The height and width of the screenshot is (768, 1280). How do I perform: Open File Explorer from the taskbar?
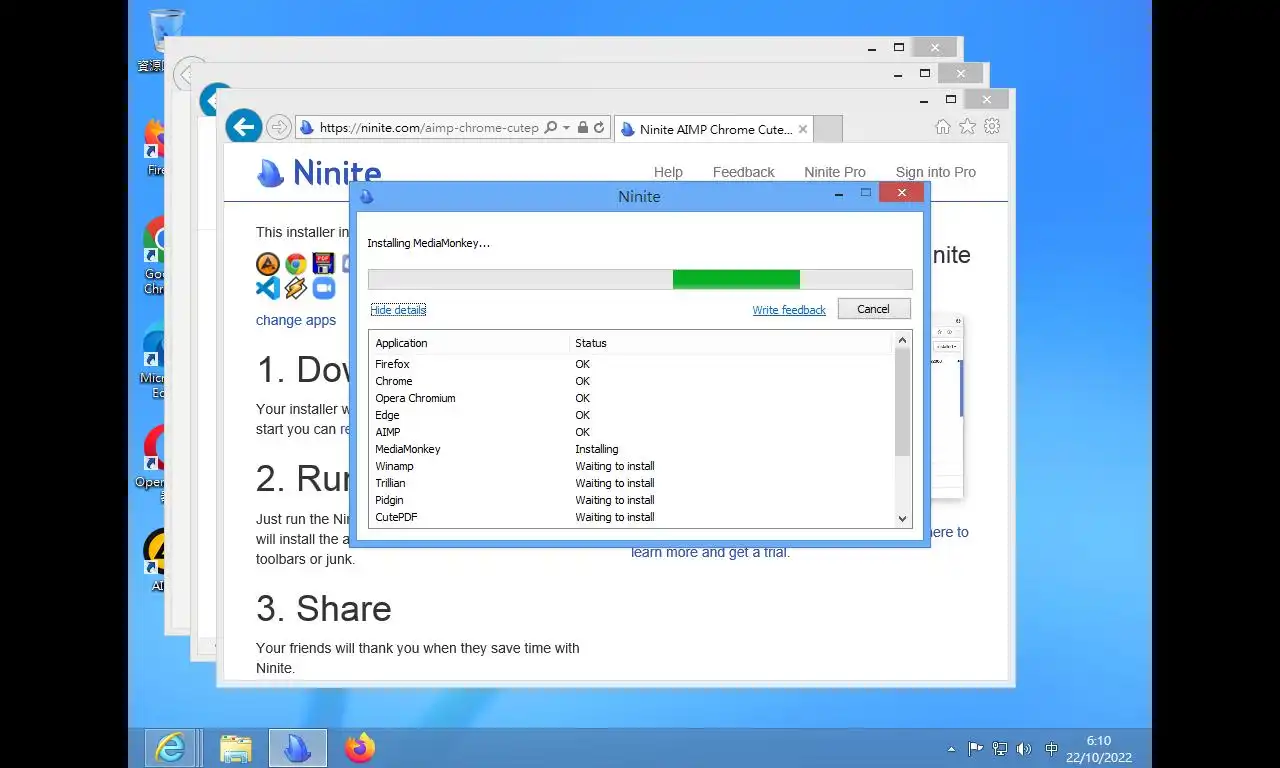(x=236, y=748)
